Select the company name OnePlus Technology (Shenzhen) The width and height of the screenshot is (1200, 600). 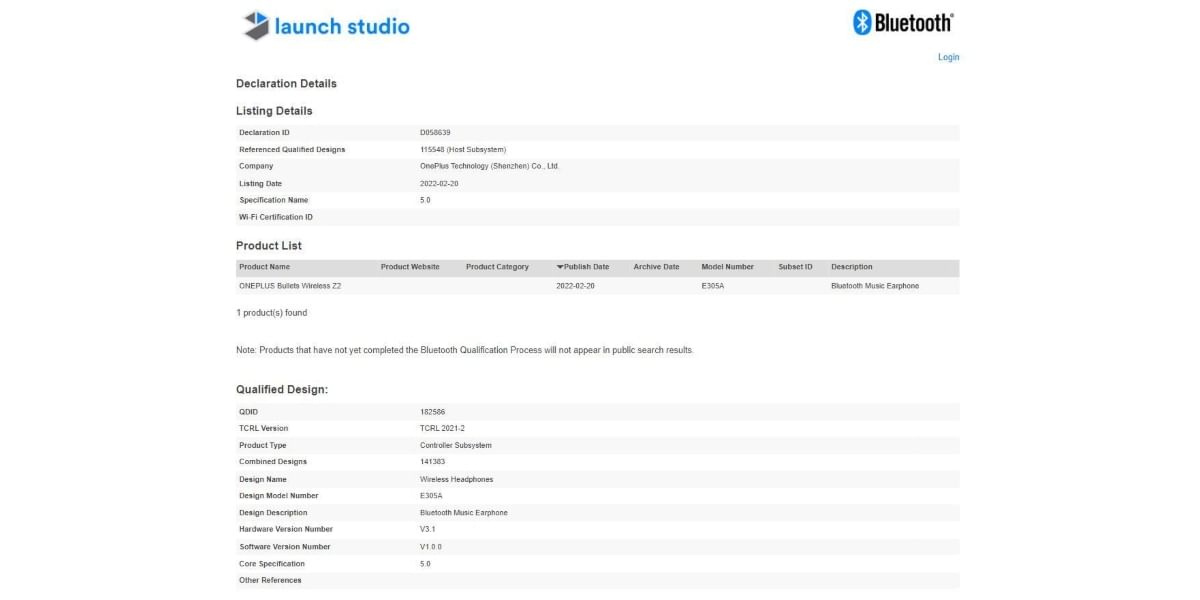pyautogui.click(x=490, y=166)
